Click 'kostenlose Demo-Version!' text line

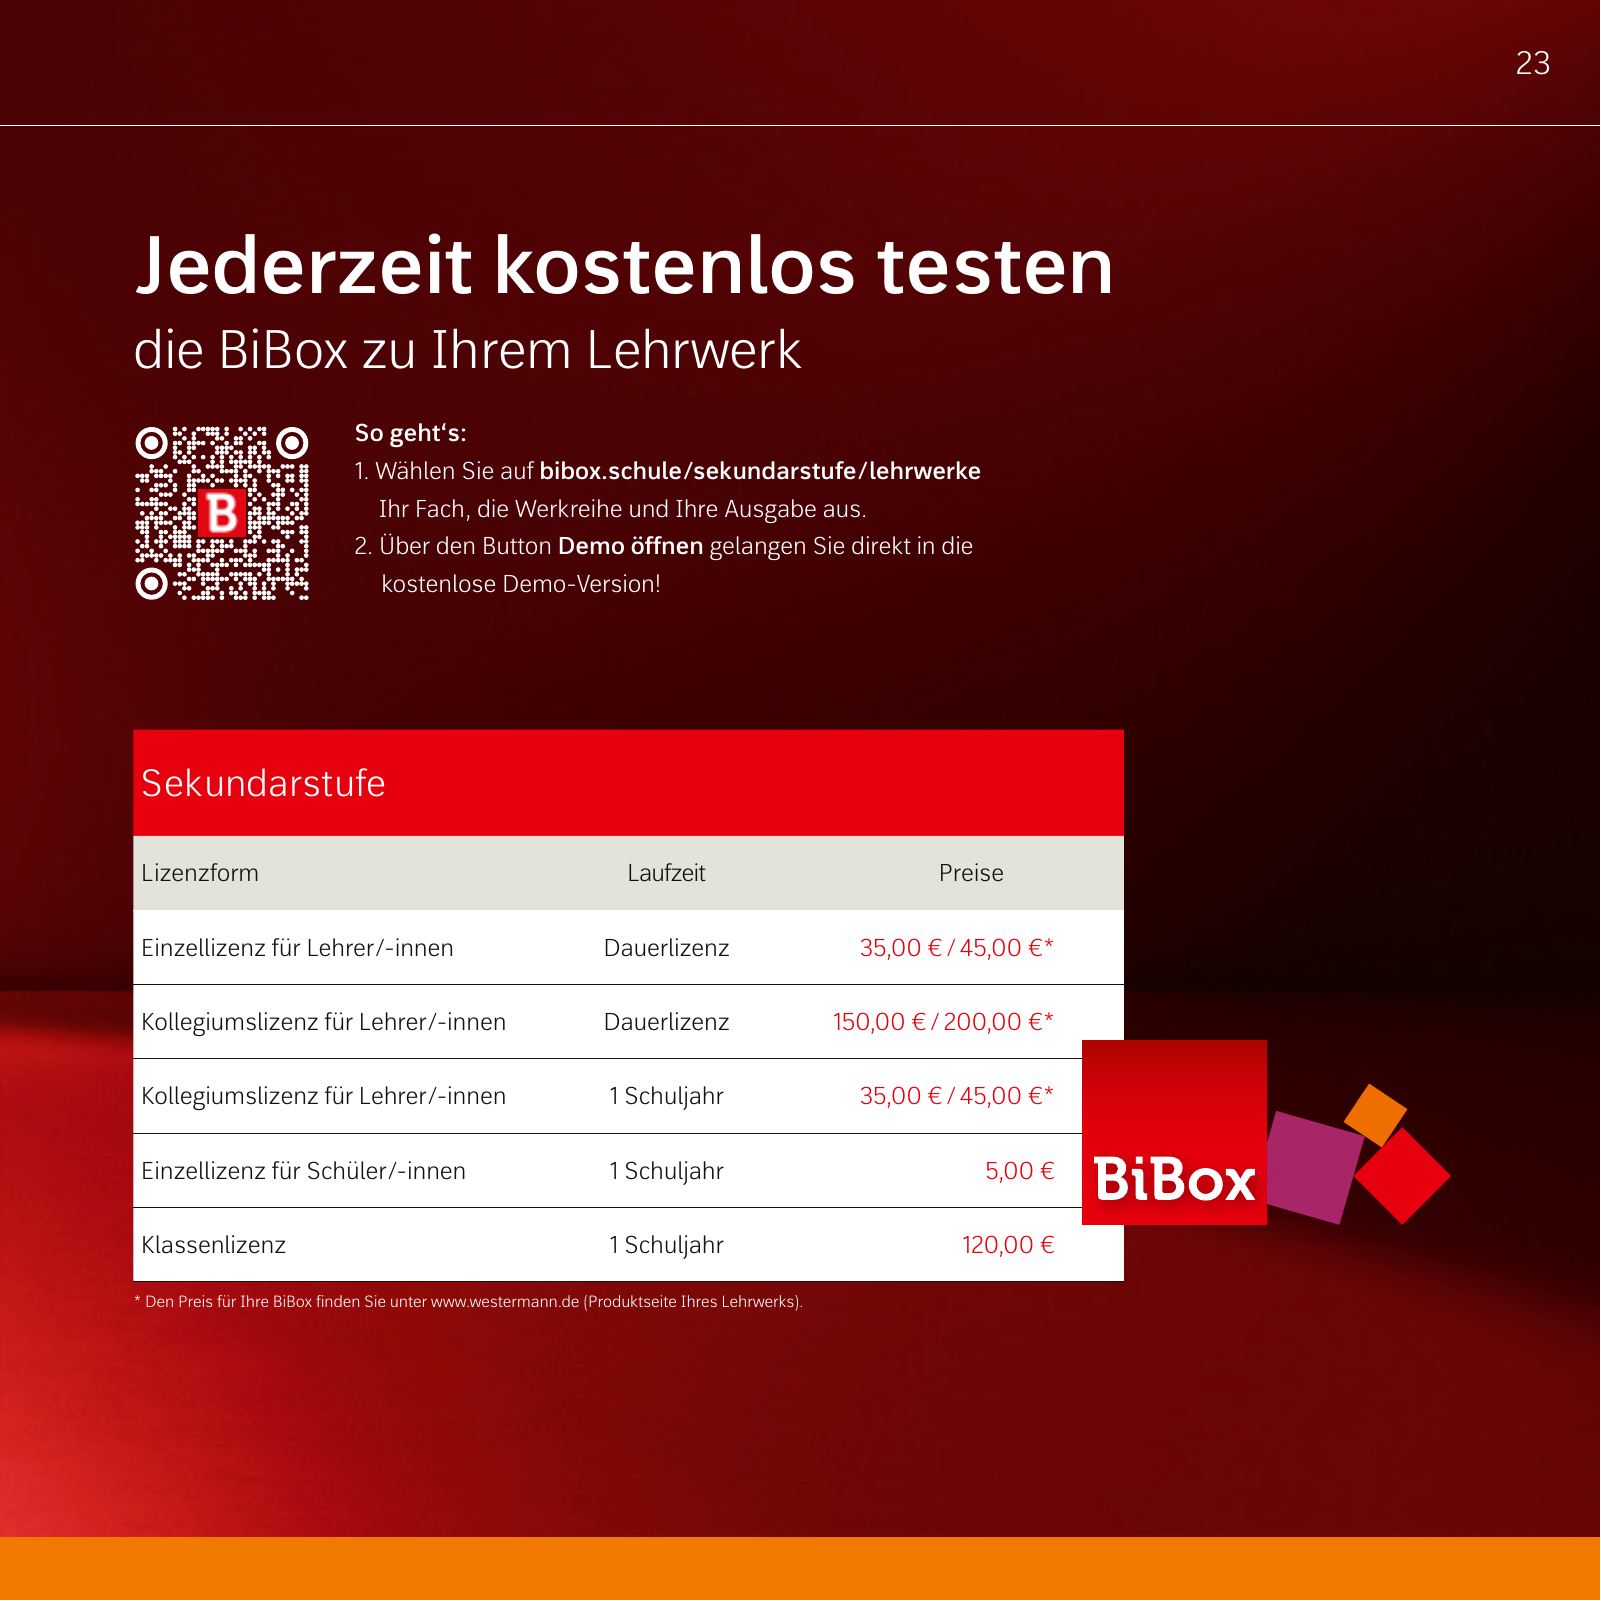521,584
